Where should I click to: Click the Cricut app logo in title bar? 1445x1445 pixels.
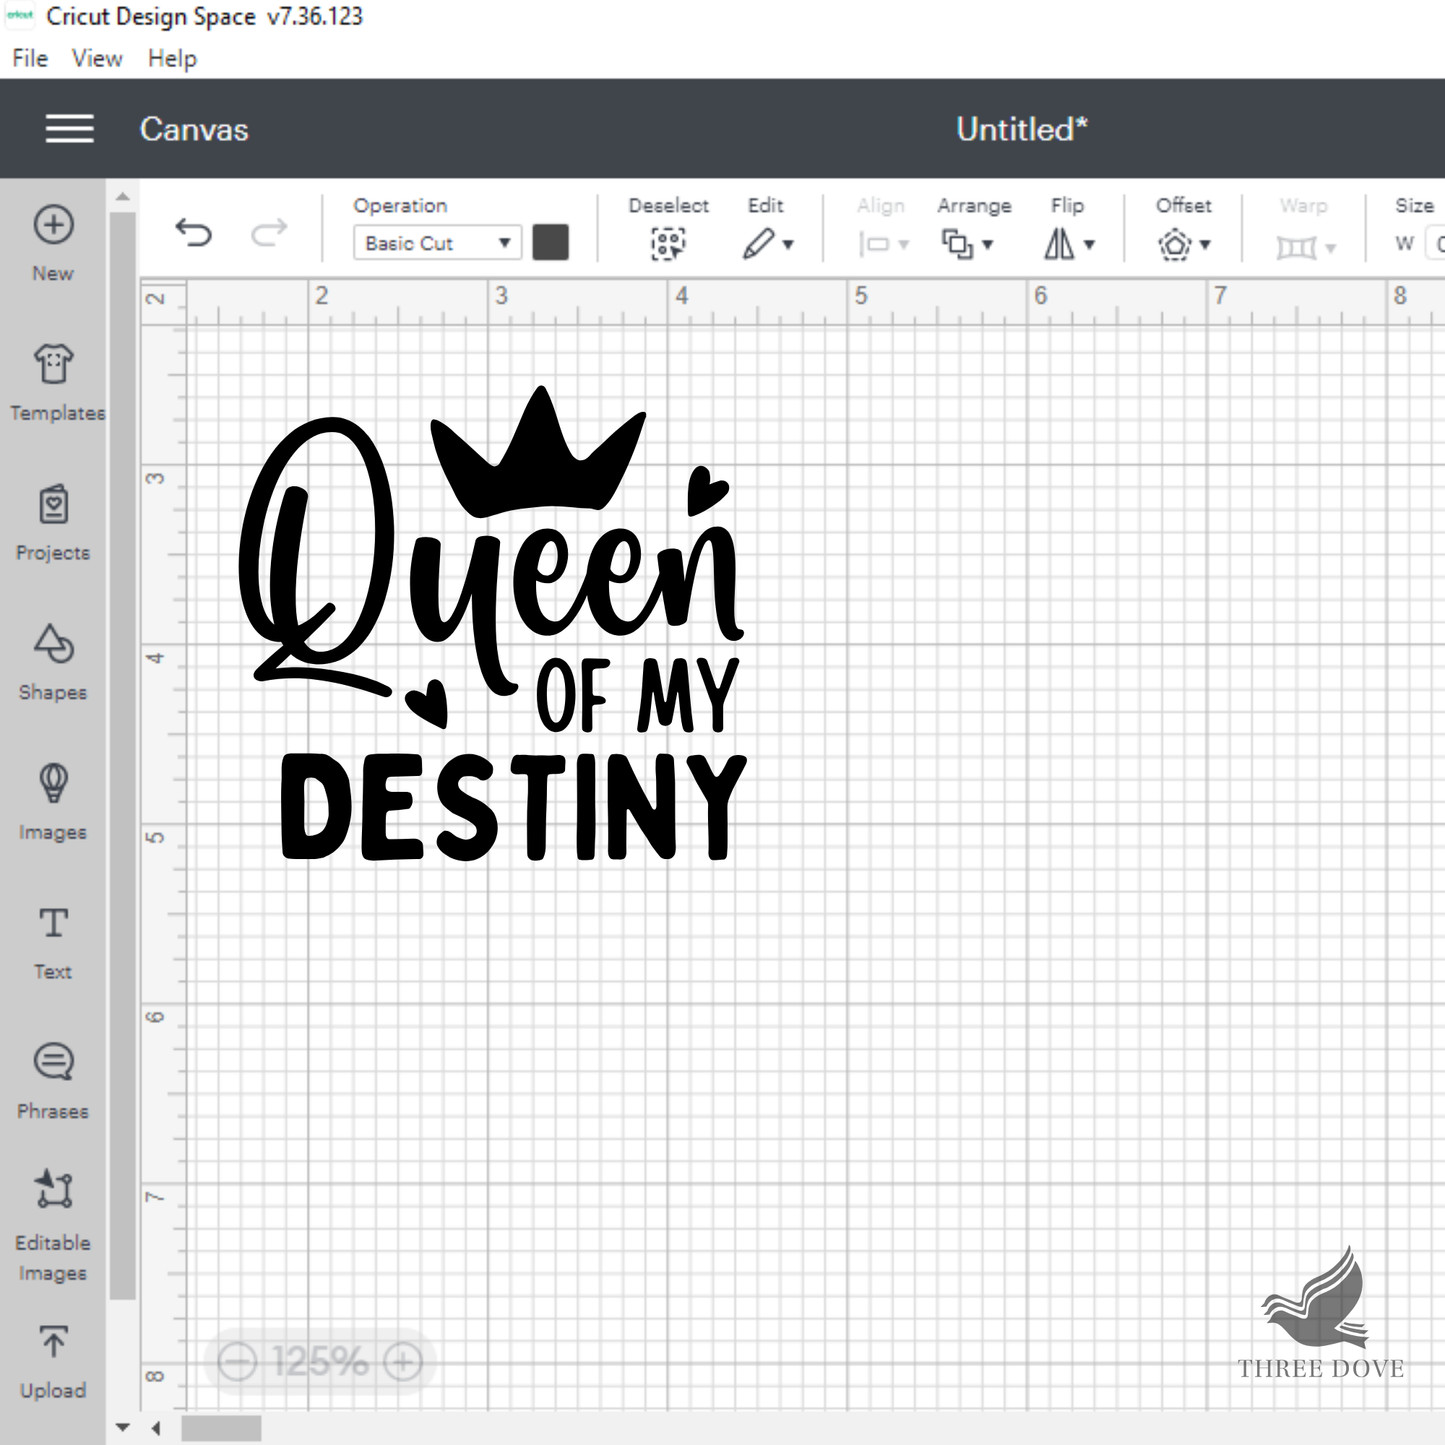(x=21, y=16)
